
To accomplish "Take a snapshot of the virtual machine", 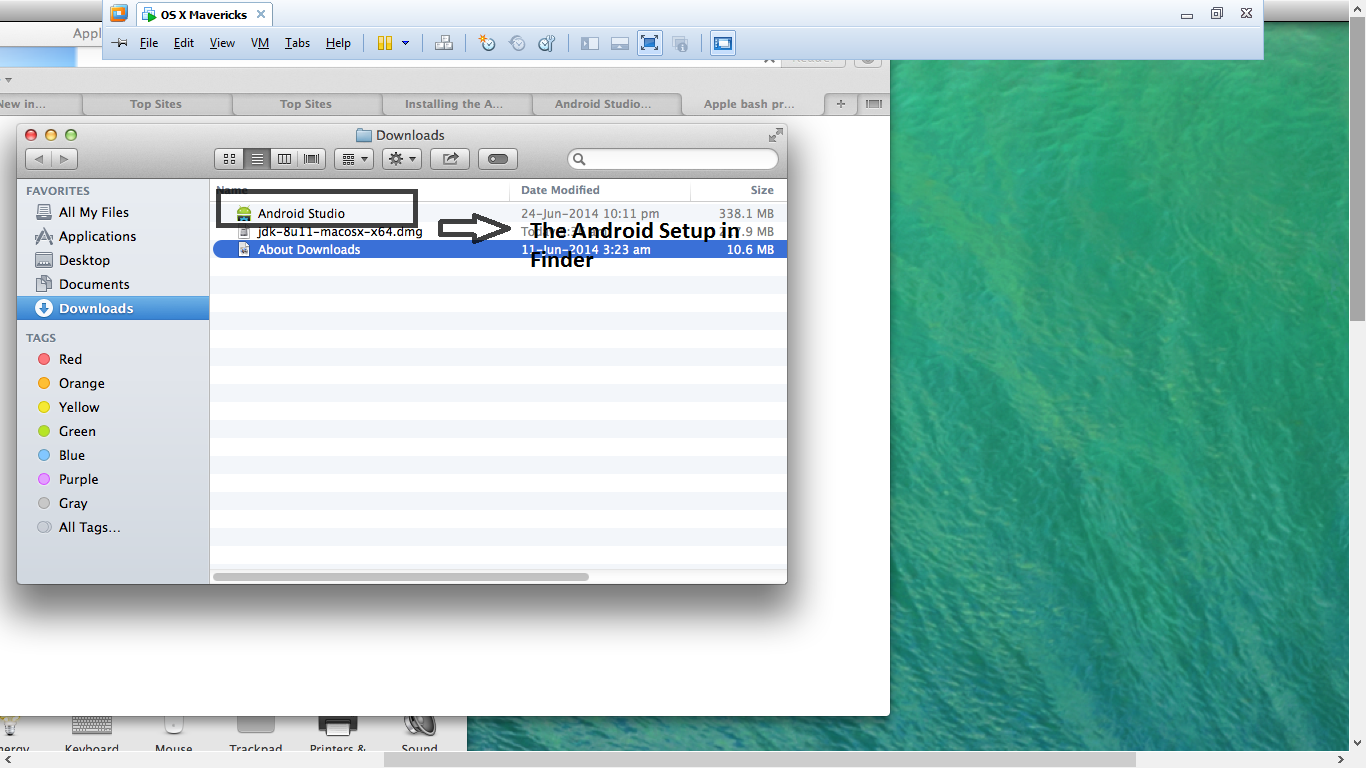I will coord(487,43).
